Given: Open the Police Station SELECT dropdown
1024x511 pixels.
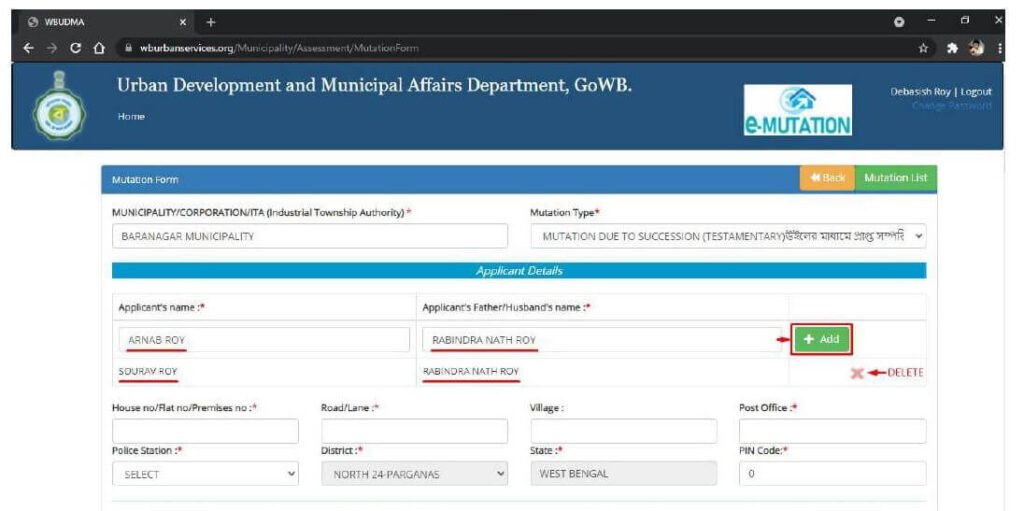Looking at the screenshot, I should [205, 474].
